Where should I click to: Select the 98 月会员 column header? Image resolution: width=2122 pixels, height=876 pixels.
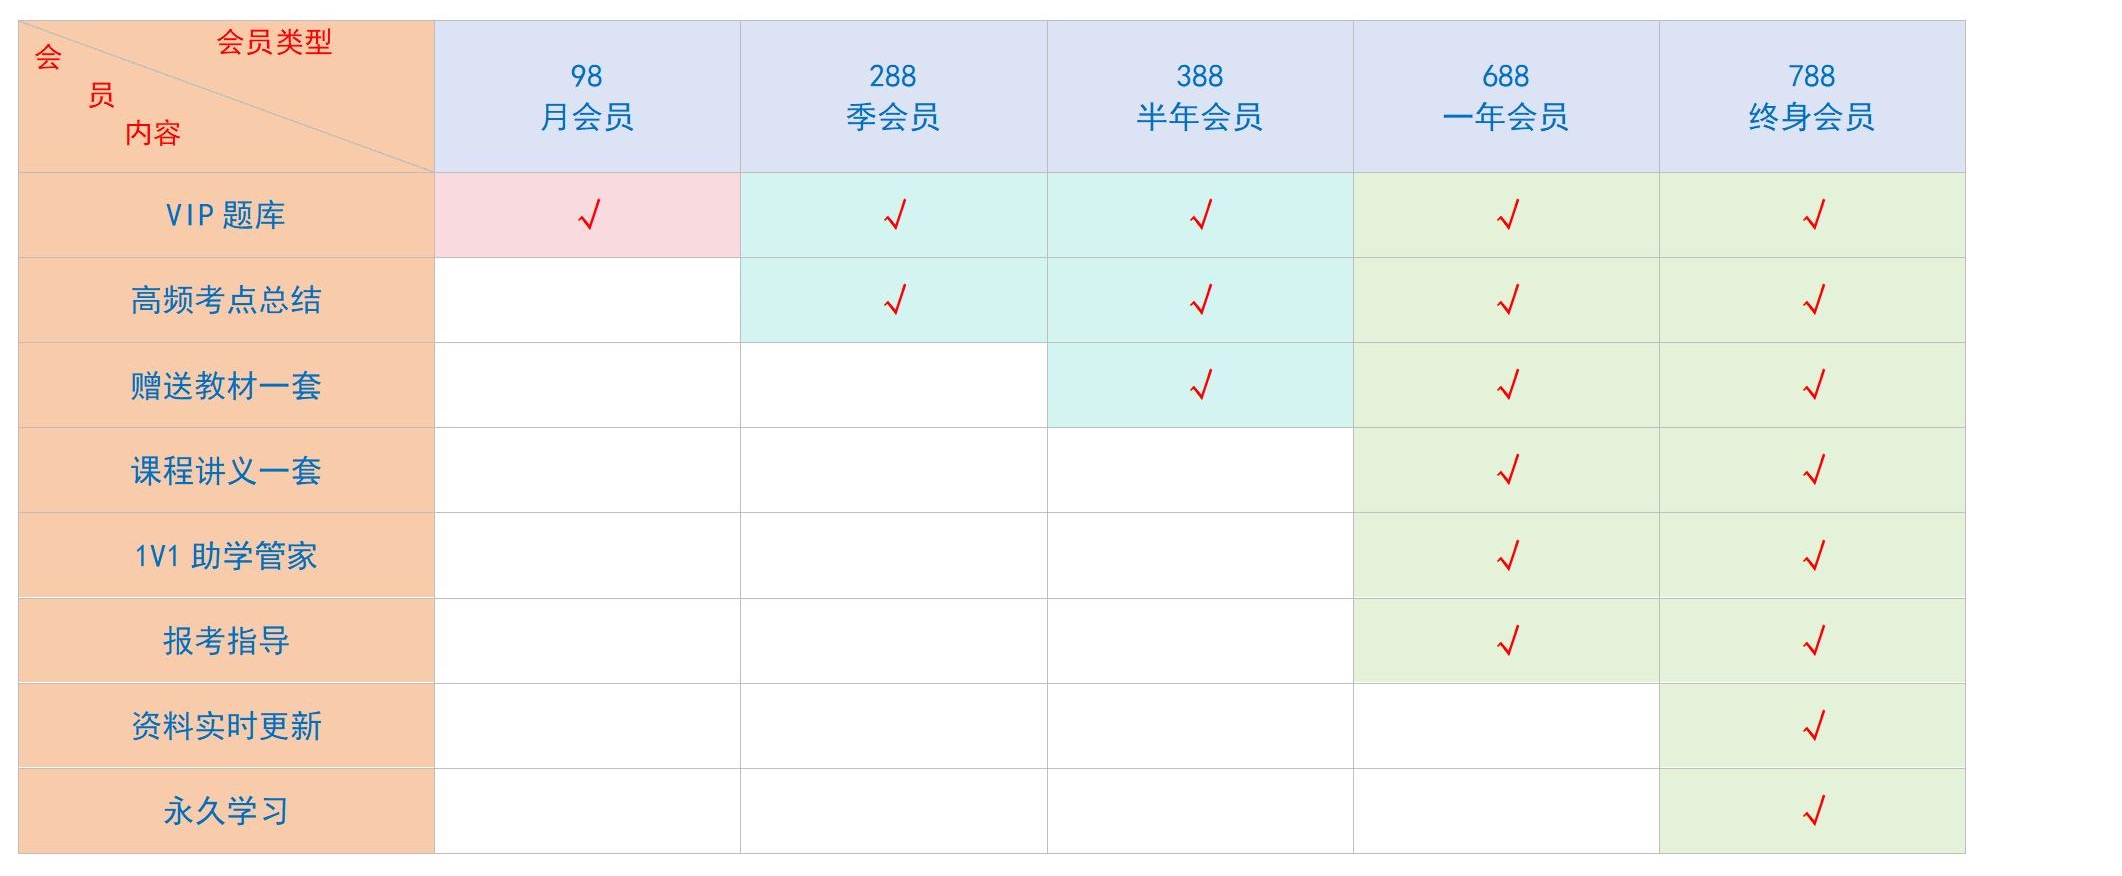tap(587, 96)
